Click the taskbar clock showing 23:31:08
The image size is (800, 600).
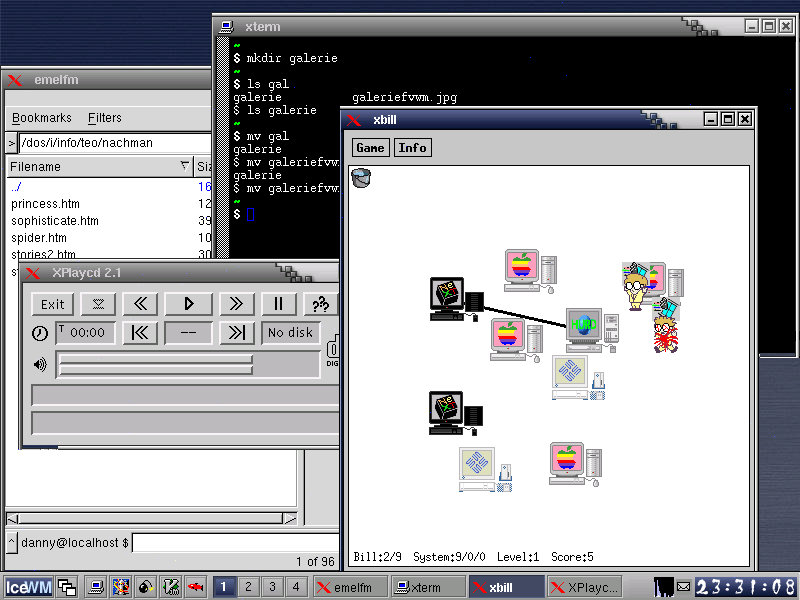tap(745, 587)
